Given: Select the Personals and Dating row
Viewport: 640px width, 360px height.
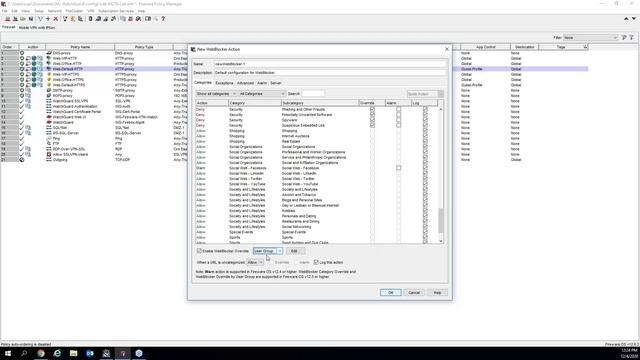Looking at the screenshot, I should point(317,216).
